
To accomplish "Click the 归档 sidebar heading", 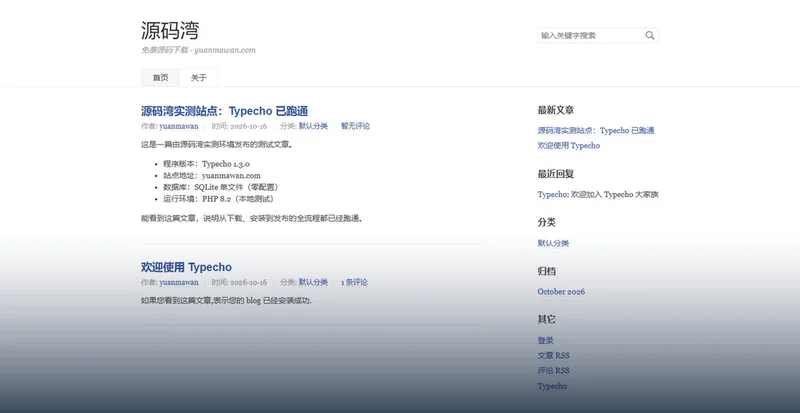I will (546, 271).
